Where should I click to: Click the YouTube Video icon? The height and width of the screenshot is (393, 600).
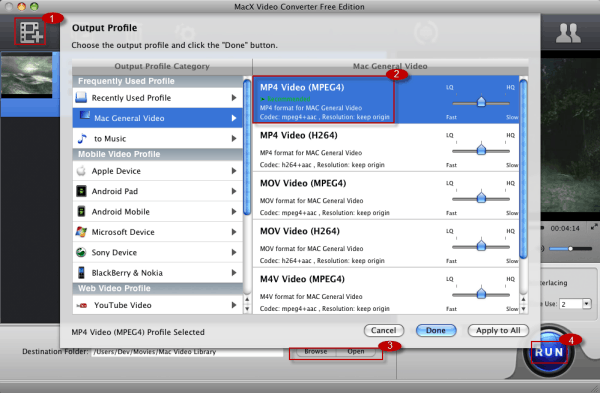[x=82, y=305]
